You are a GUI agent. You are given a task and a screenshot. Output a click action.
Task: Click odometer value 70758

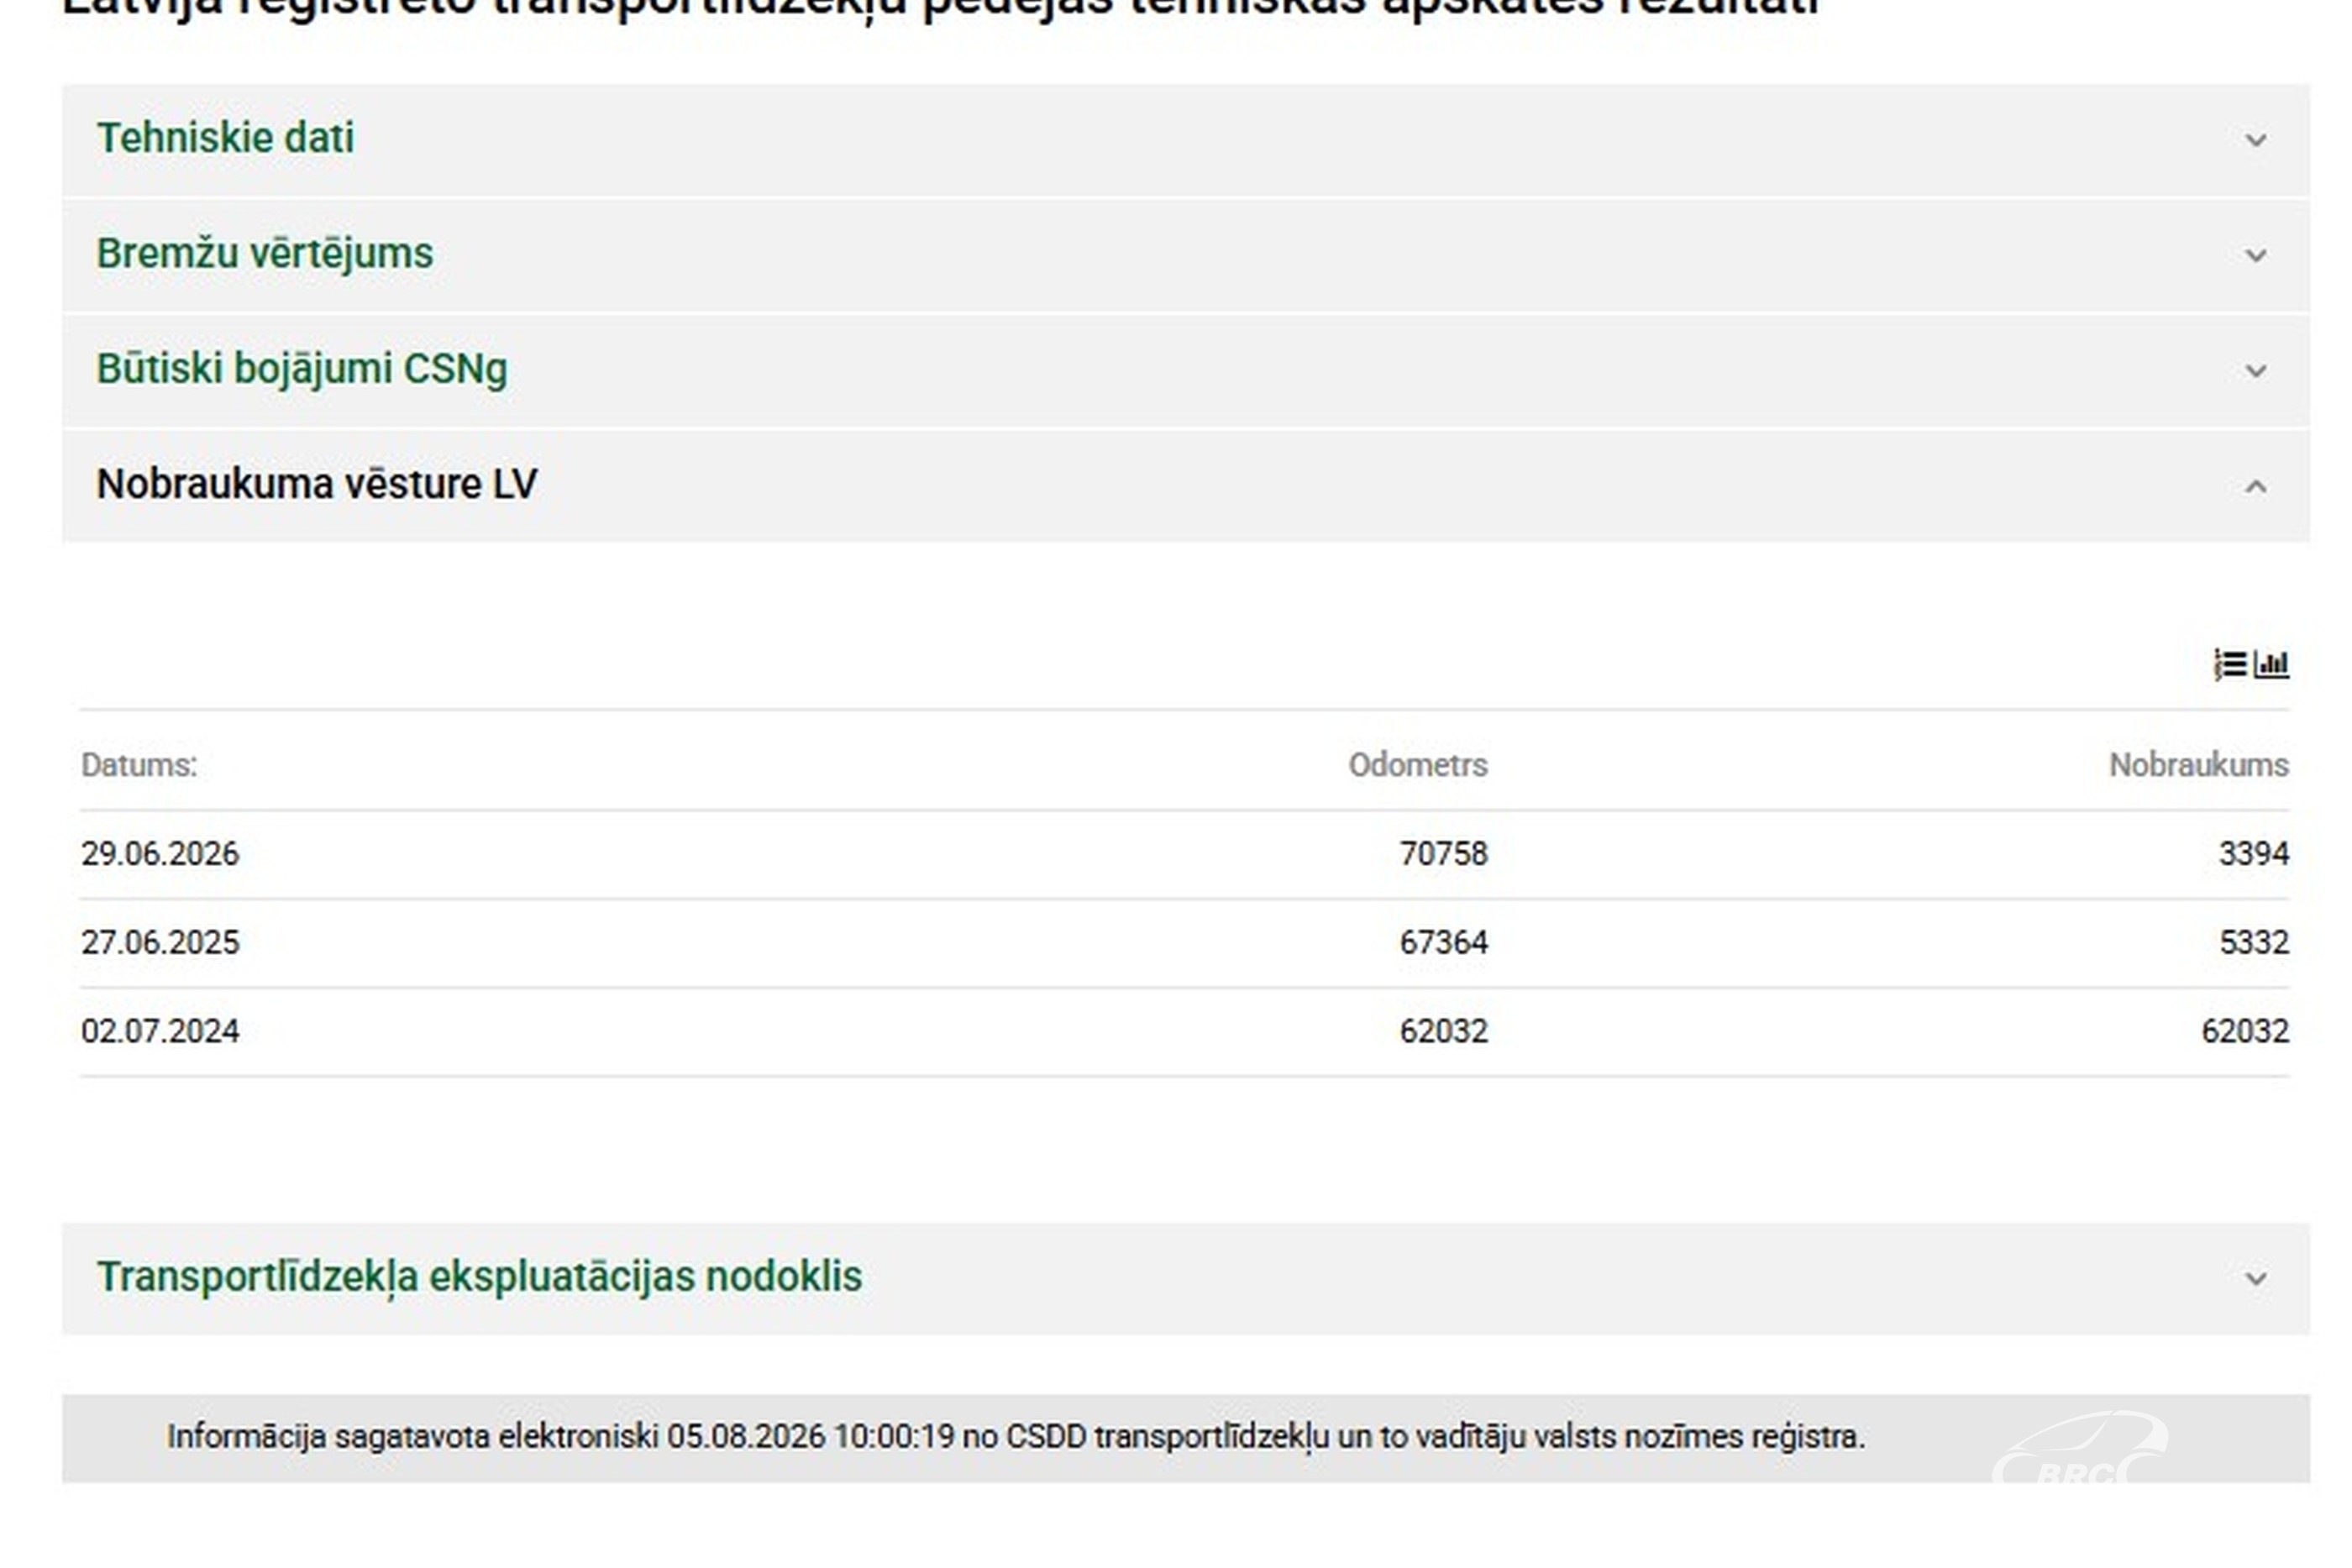[1443, 854]
